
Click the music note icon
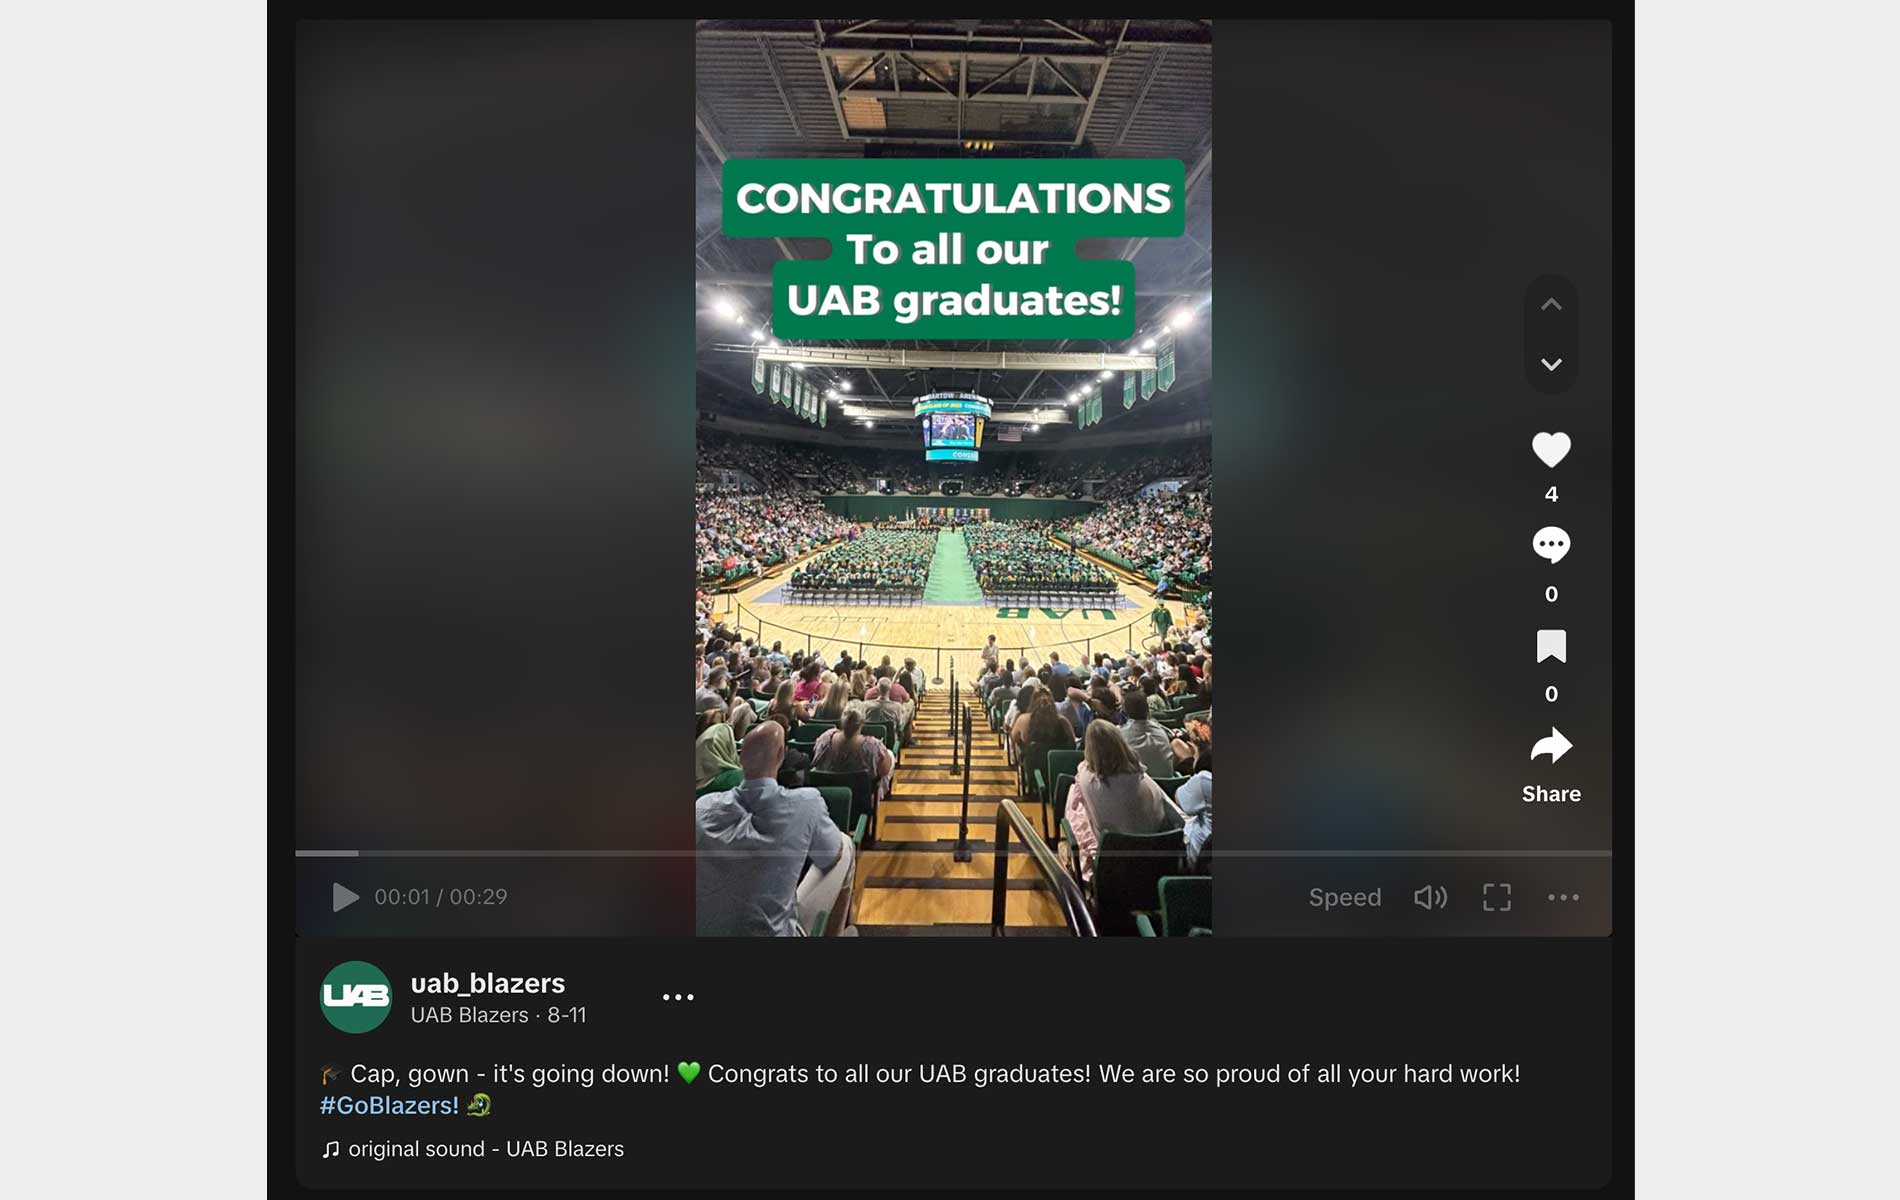331,1149
